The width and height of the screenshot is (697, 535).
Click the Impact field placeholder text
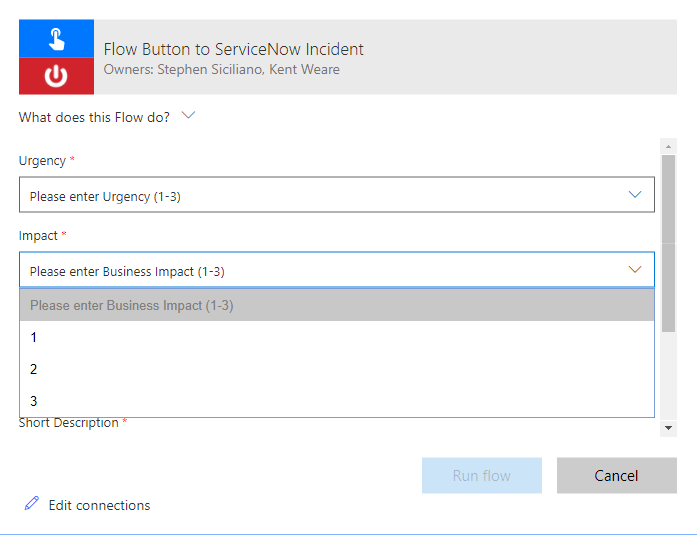click(x=127, y=271)
